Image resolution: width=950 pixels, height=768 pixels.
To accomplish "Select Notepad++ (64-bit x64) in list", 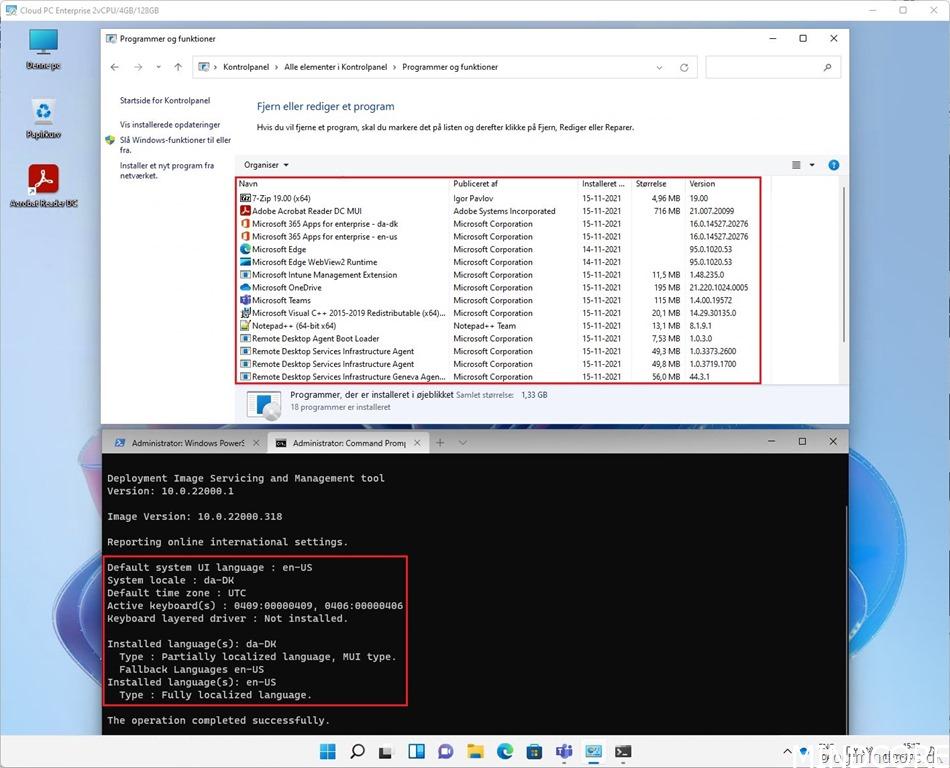I will 293,326.
